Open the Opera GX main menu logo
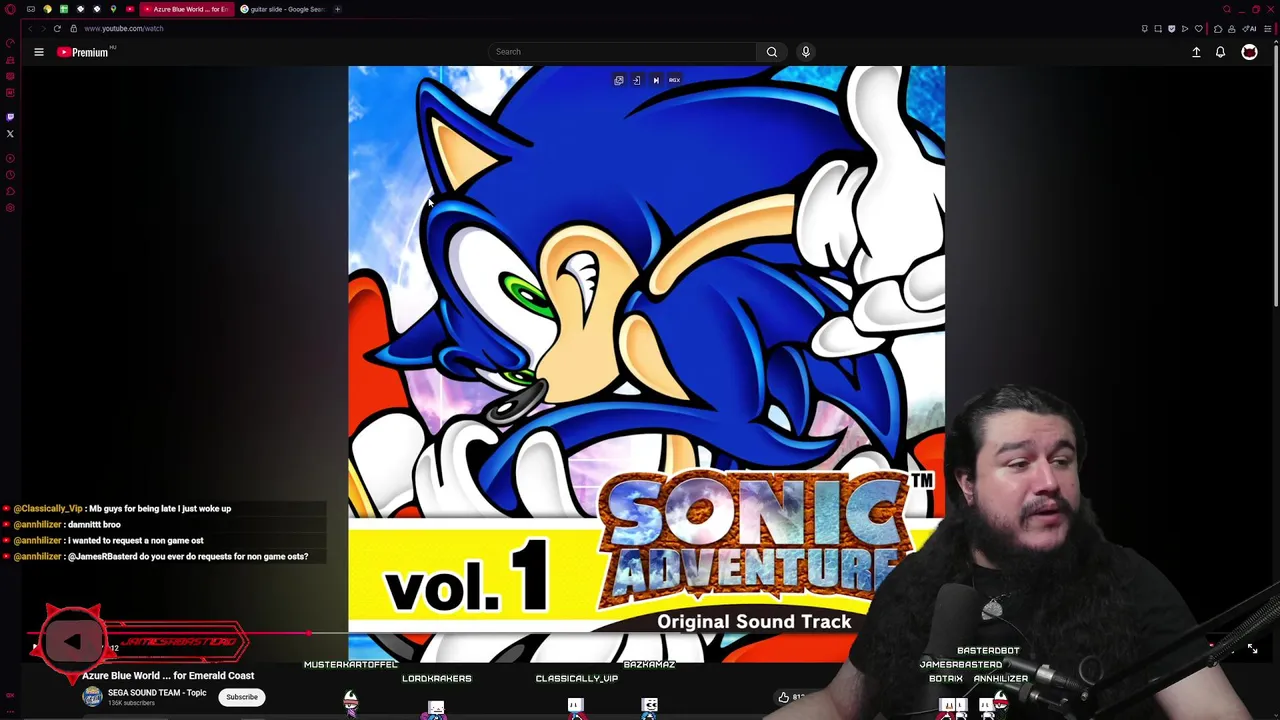Image resolution: width=1280 pixels, height=720 pixels. click(10, 9)
